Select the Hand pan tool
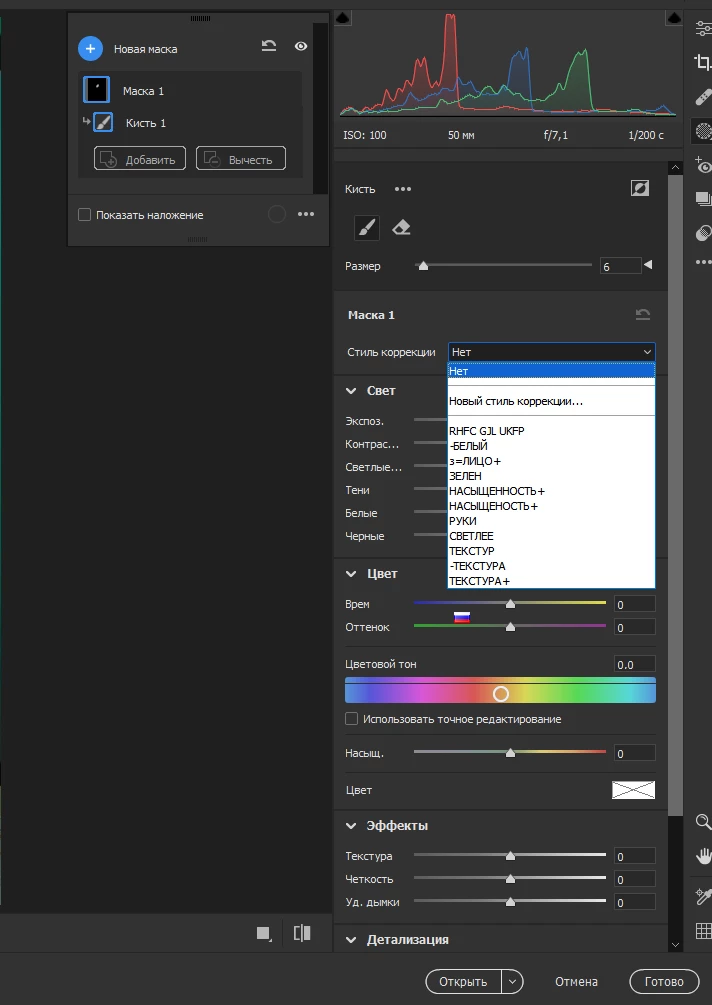The image size is (712, 1005). [x=703, y=855]
